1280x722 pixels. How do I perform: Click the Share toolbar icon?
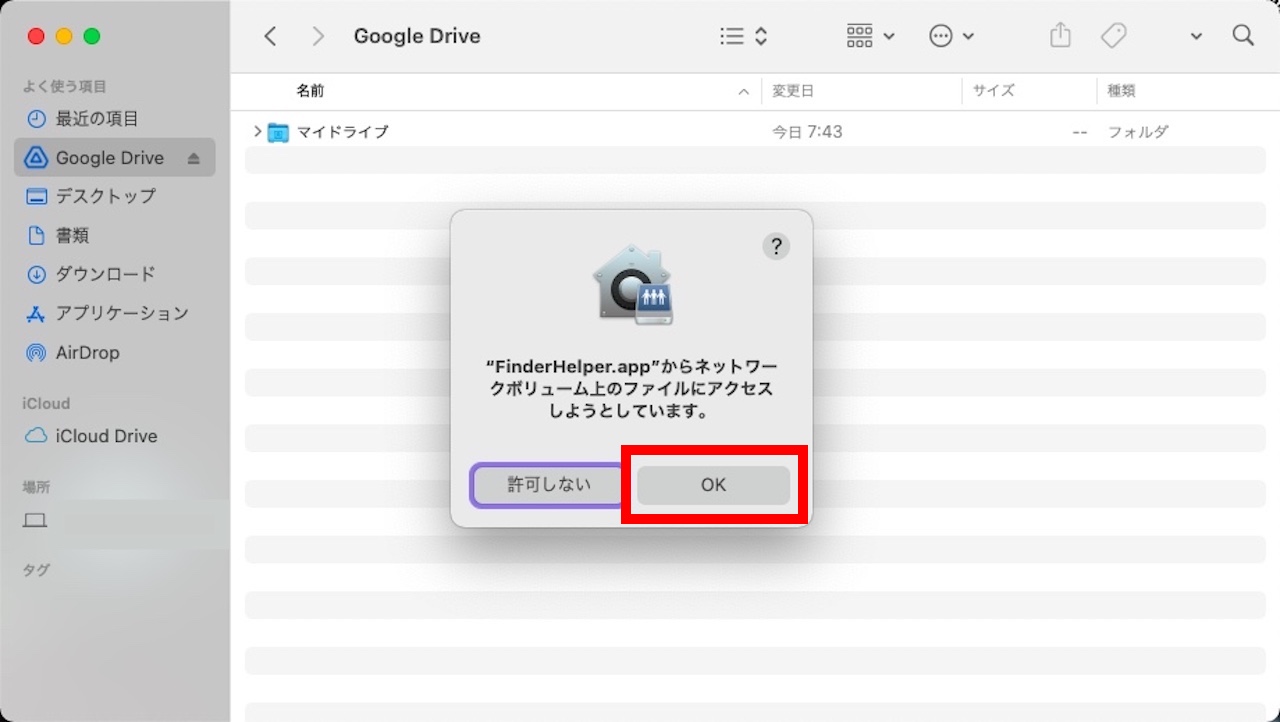pyautogui.click(x=1060, y=36)
